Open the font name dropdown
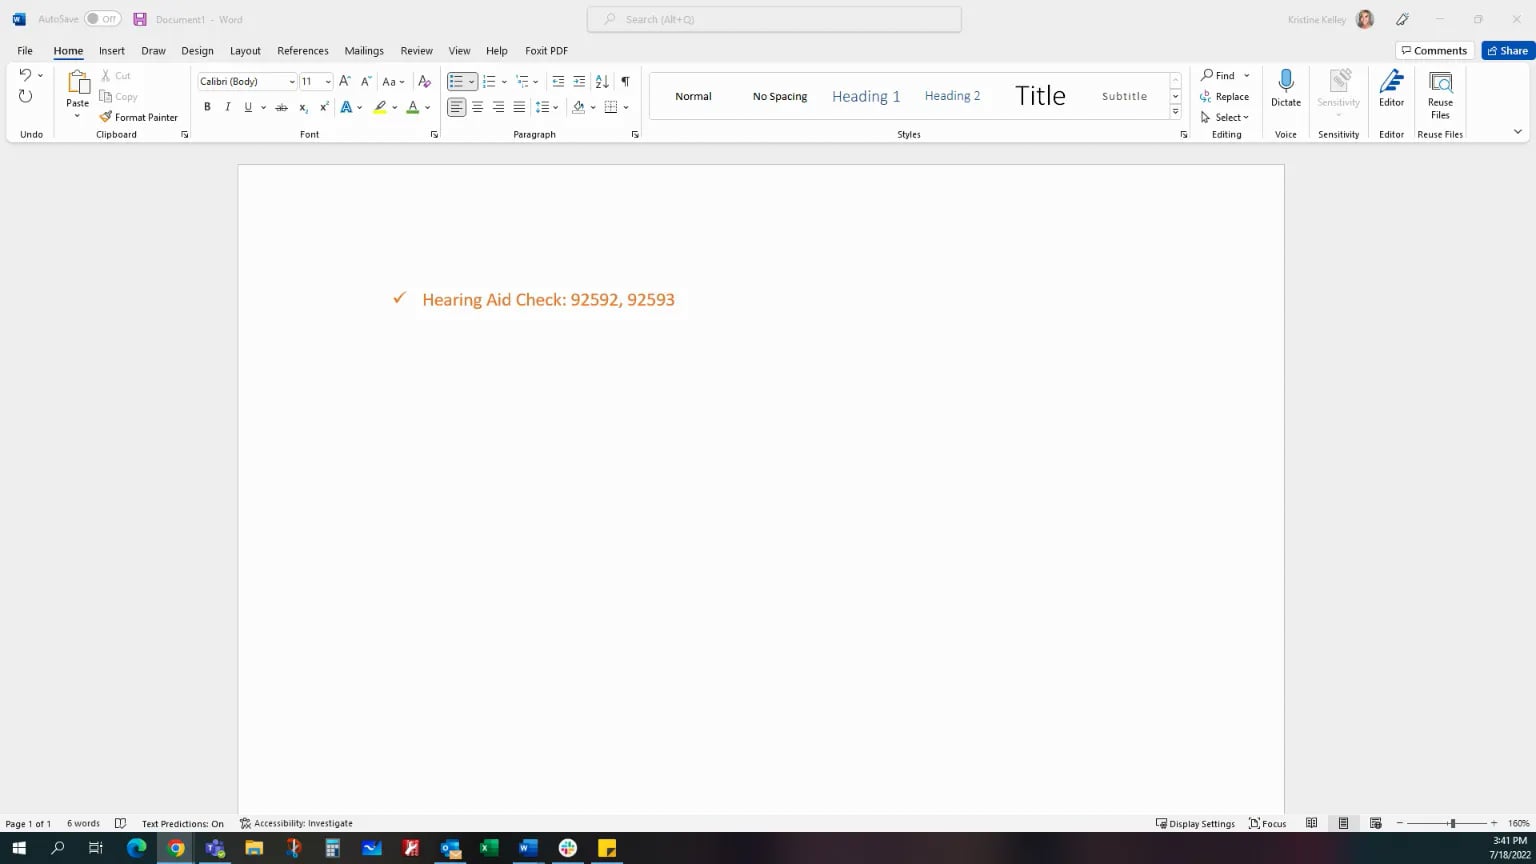Image resolution: width=1536 pixels, height=864 pixels. 292,82
